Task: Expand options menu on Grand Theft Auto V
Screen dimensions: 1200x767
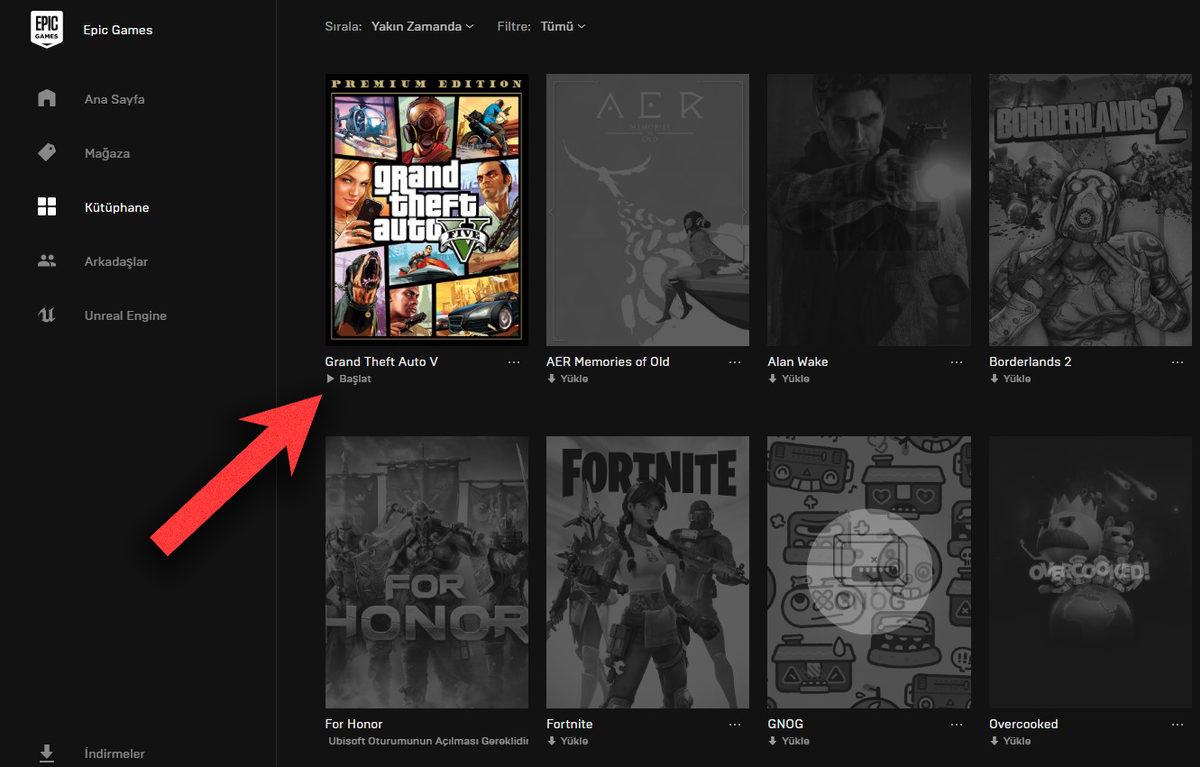Action: pos(514,362)
